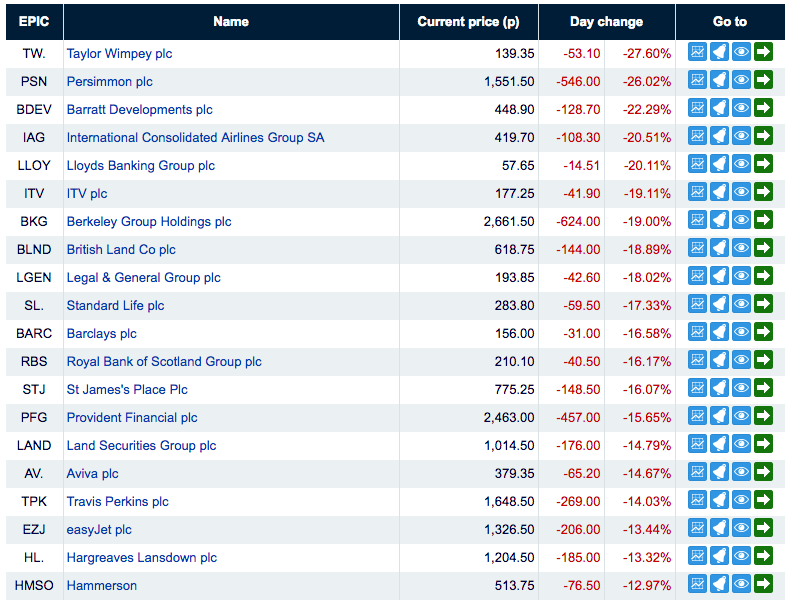The width and height of the screenshot is (793, 608).
Task: Click the bell icon in the LGEN row
Action: pyautogui.click(x=719, y=276)
